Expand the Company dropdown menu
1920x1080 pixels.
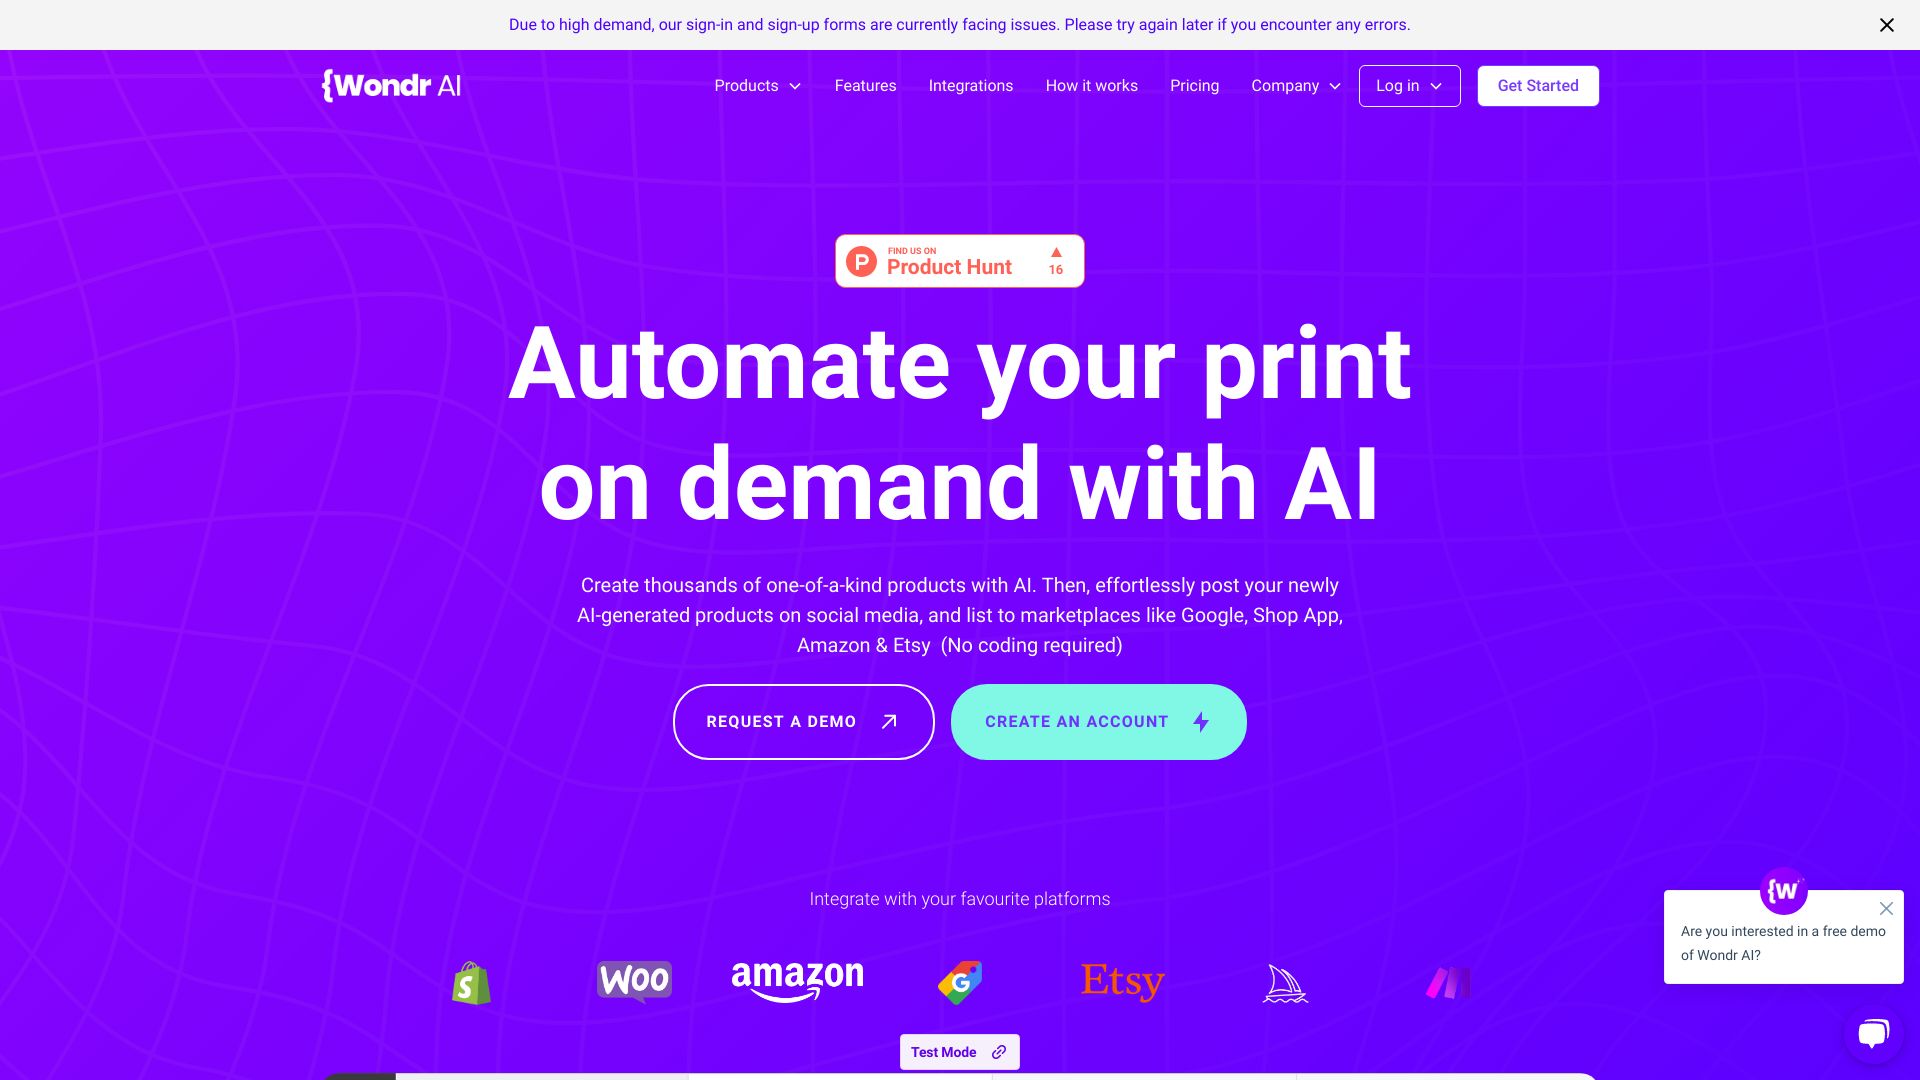(x=1296, y=86)
